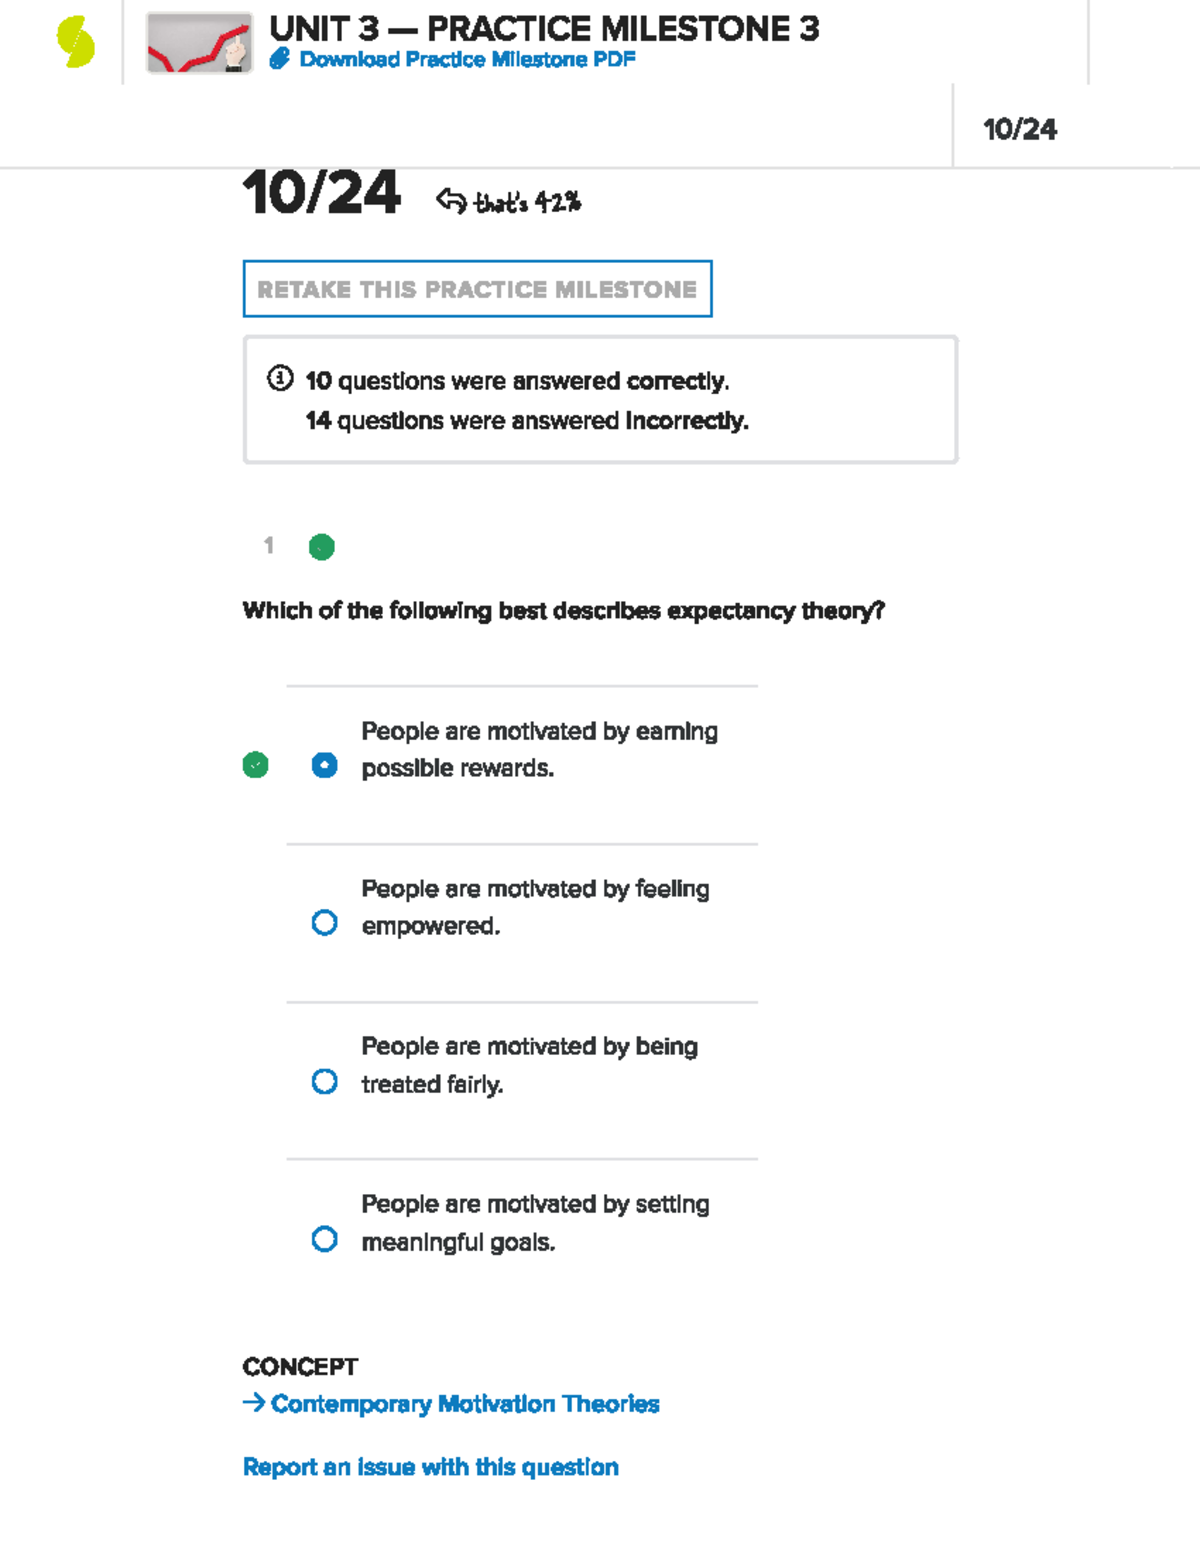
Task: Click the info icon in the results box
Action: click(280, 379)
